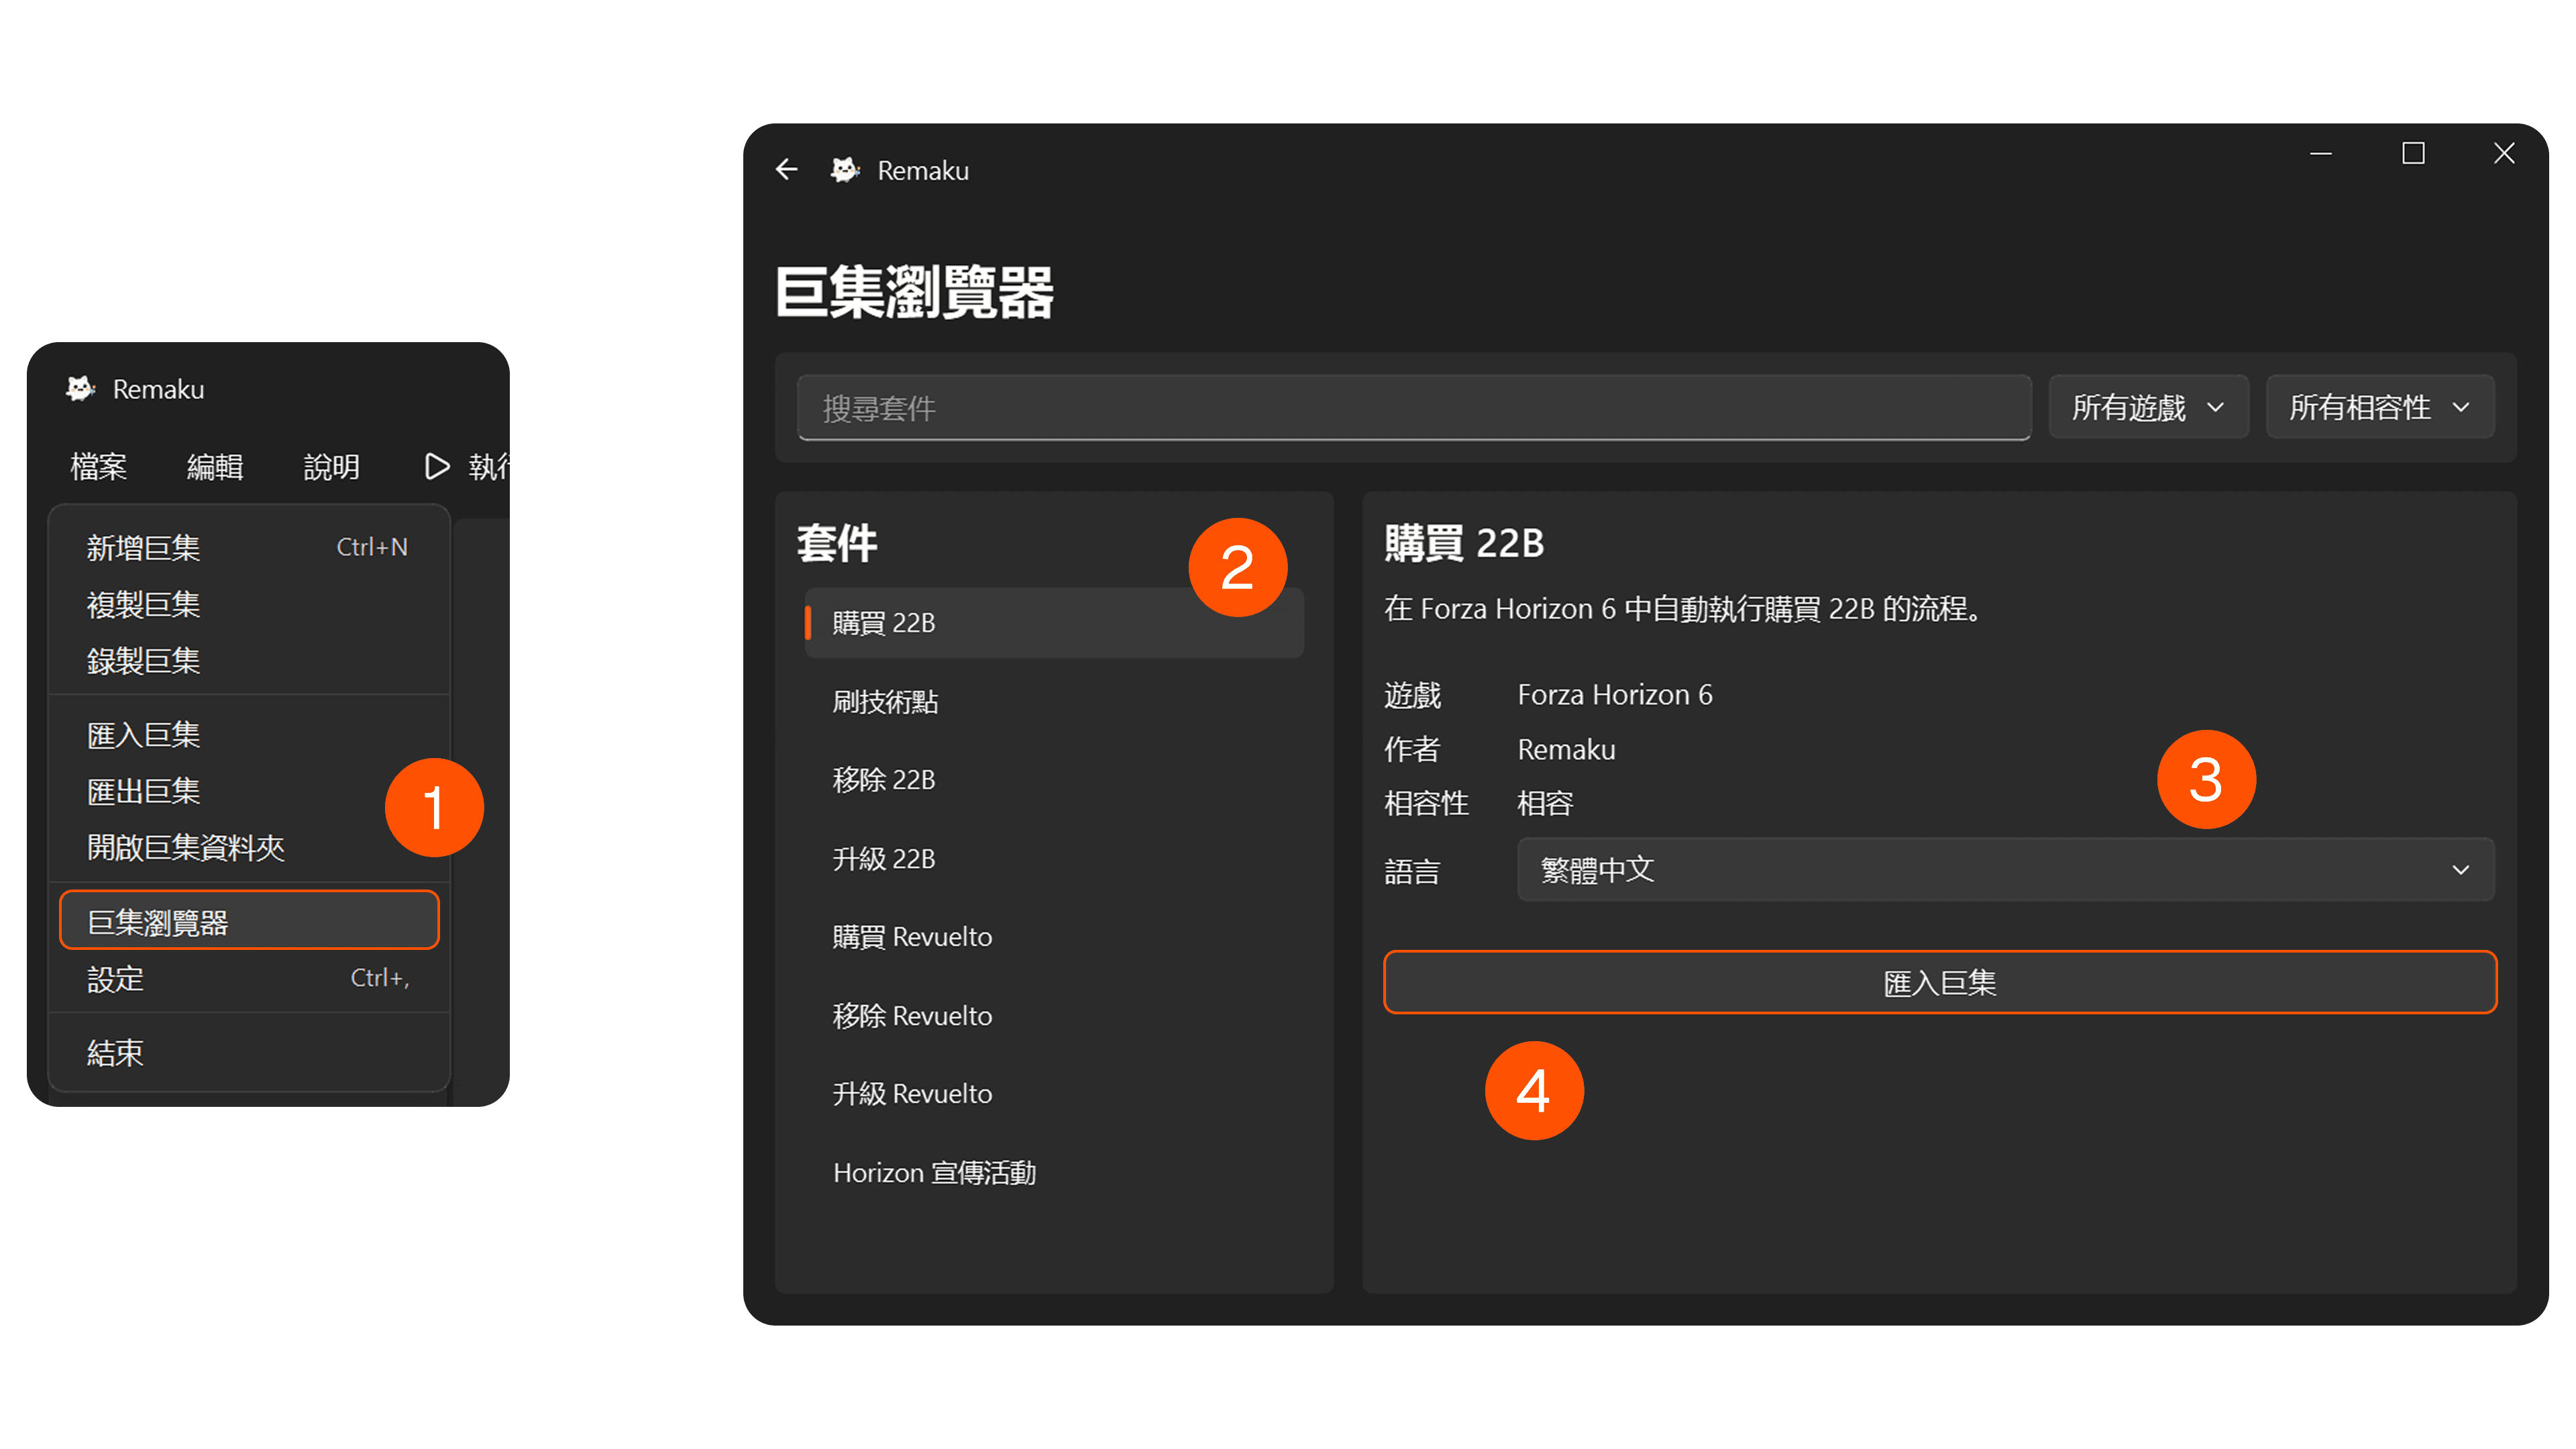Image resolution: width=2576 pixels, height=1449 pixels.
Task: Choose 結束 to exit Remaku
Action: tap(249, 1053)
